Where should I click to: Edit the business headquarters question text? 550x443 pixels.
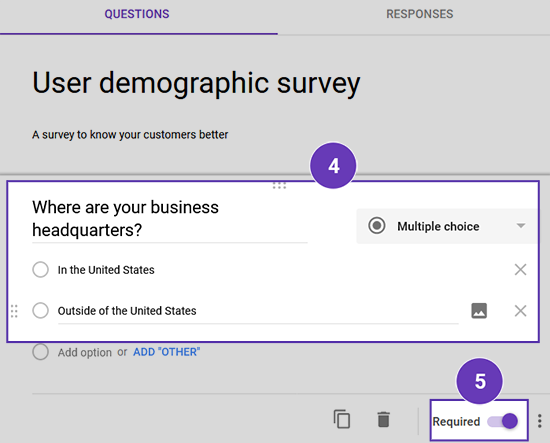click(170, 219)
